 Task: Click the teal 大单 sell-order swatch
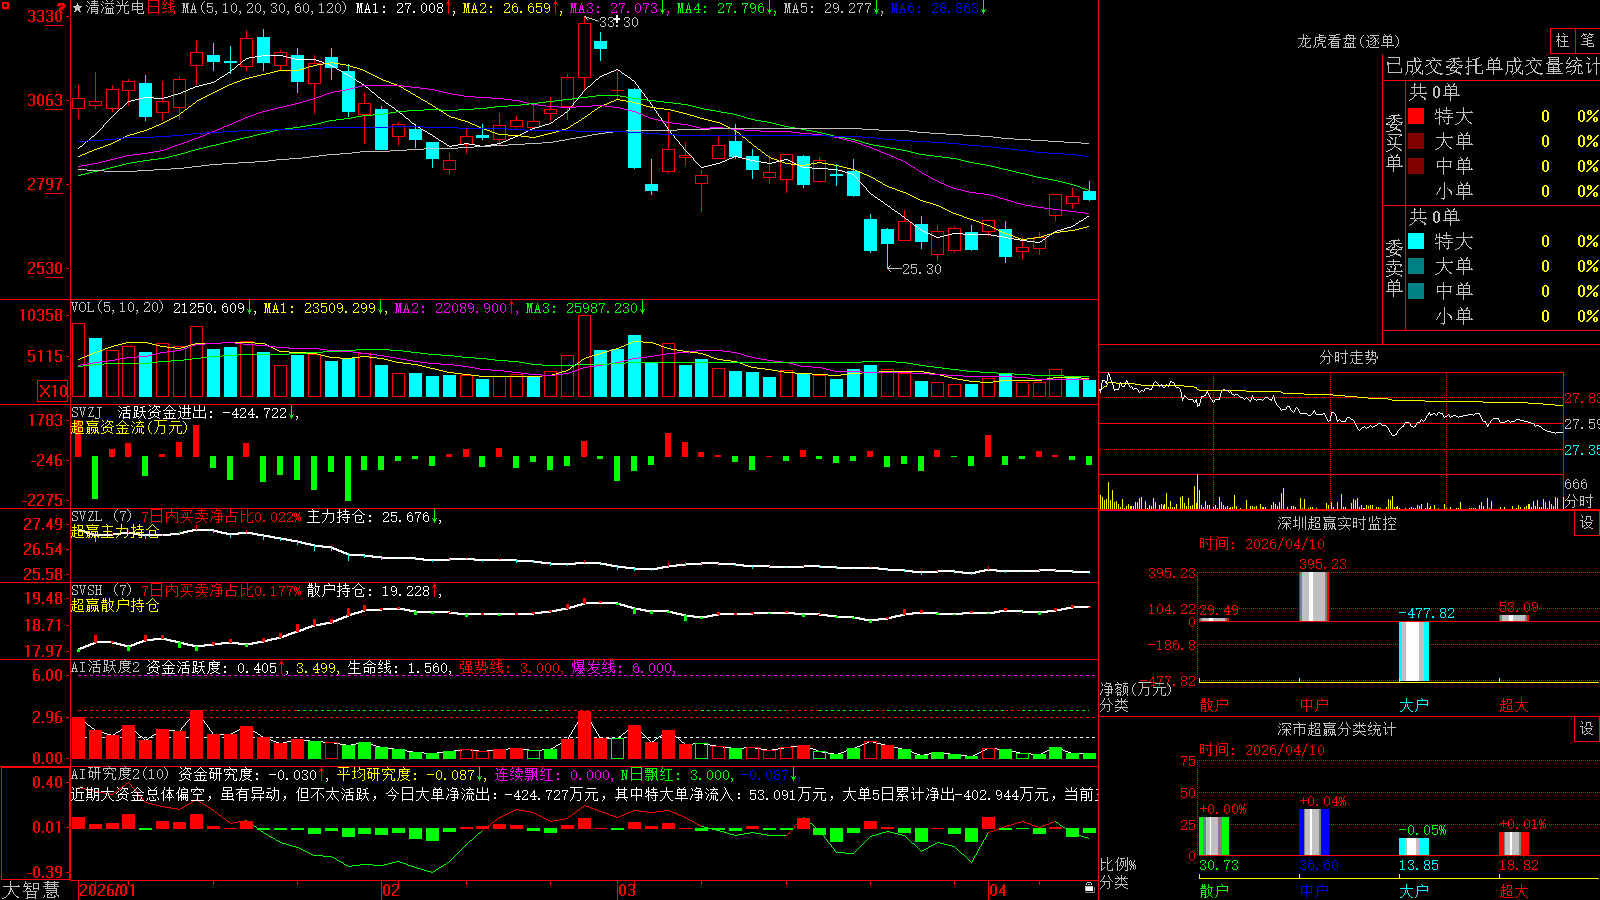(x=1416, y=266)
